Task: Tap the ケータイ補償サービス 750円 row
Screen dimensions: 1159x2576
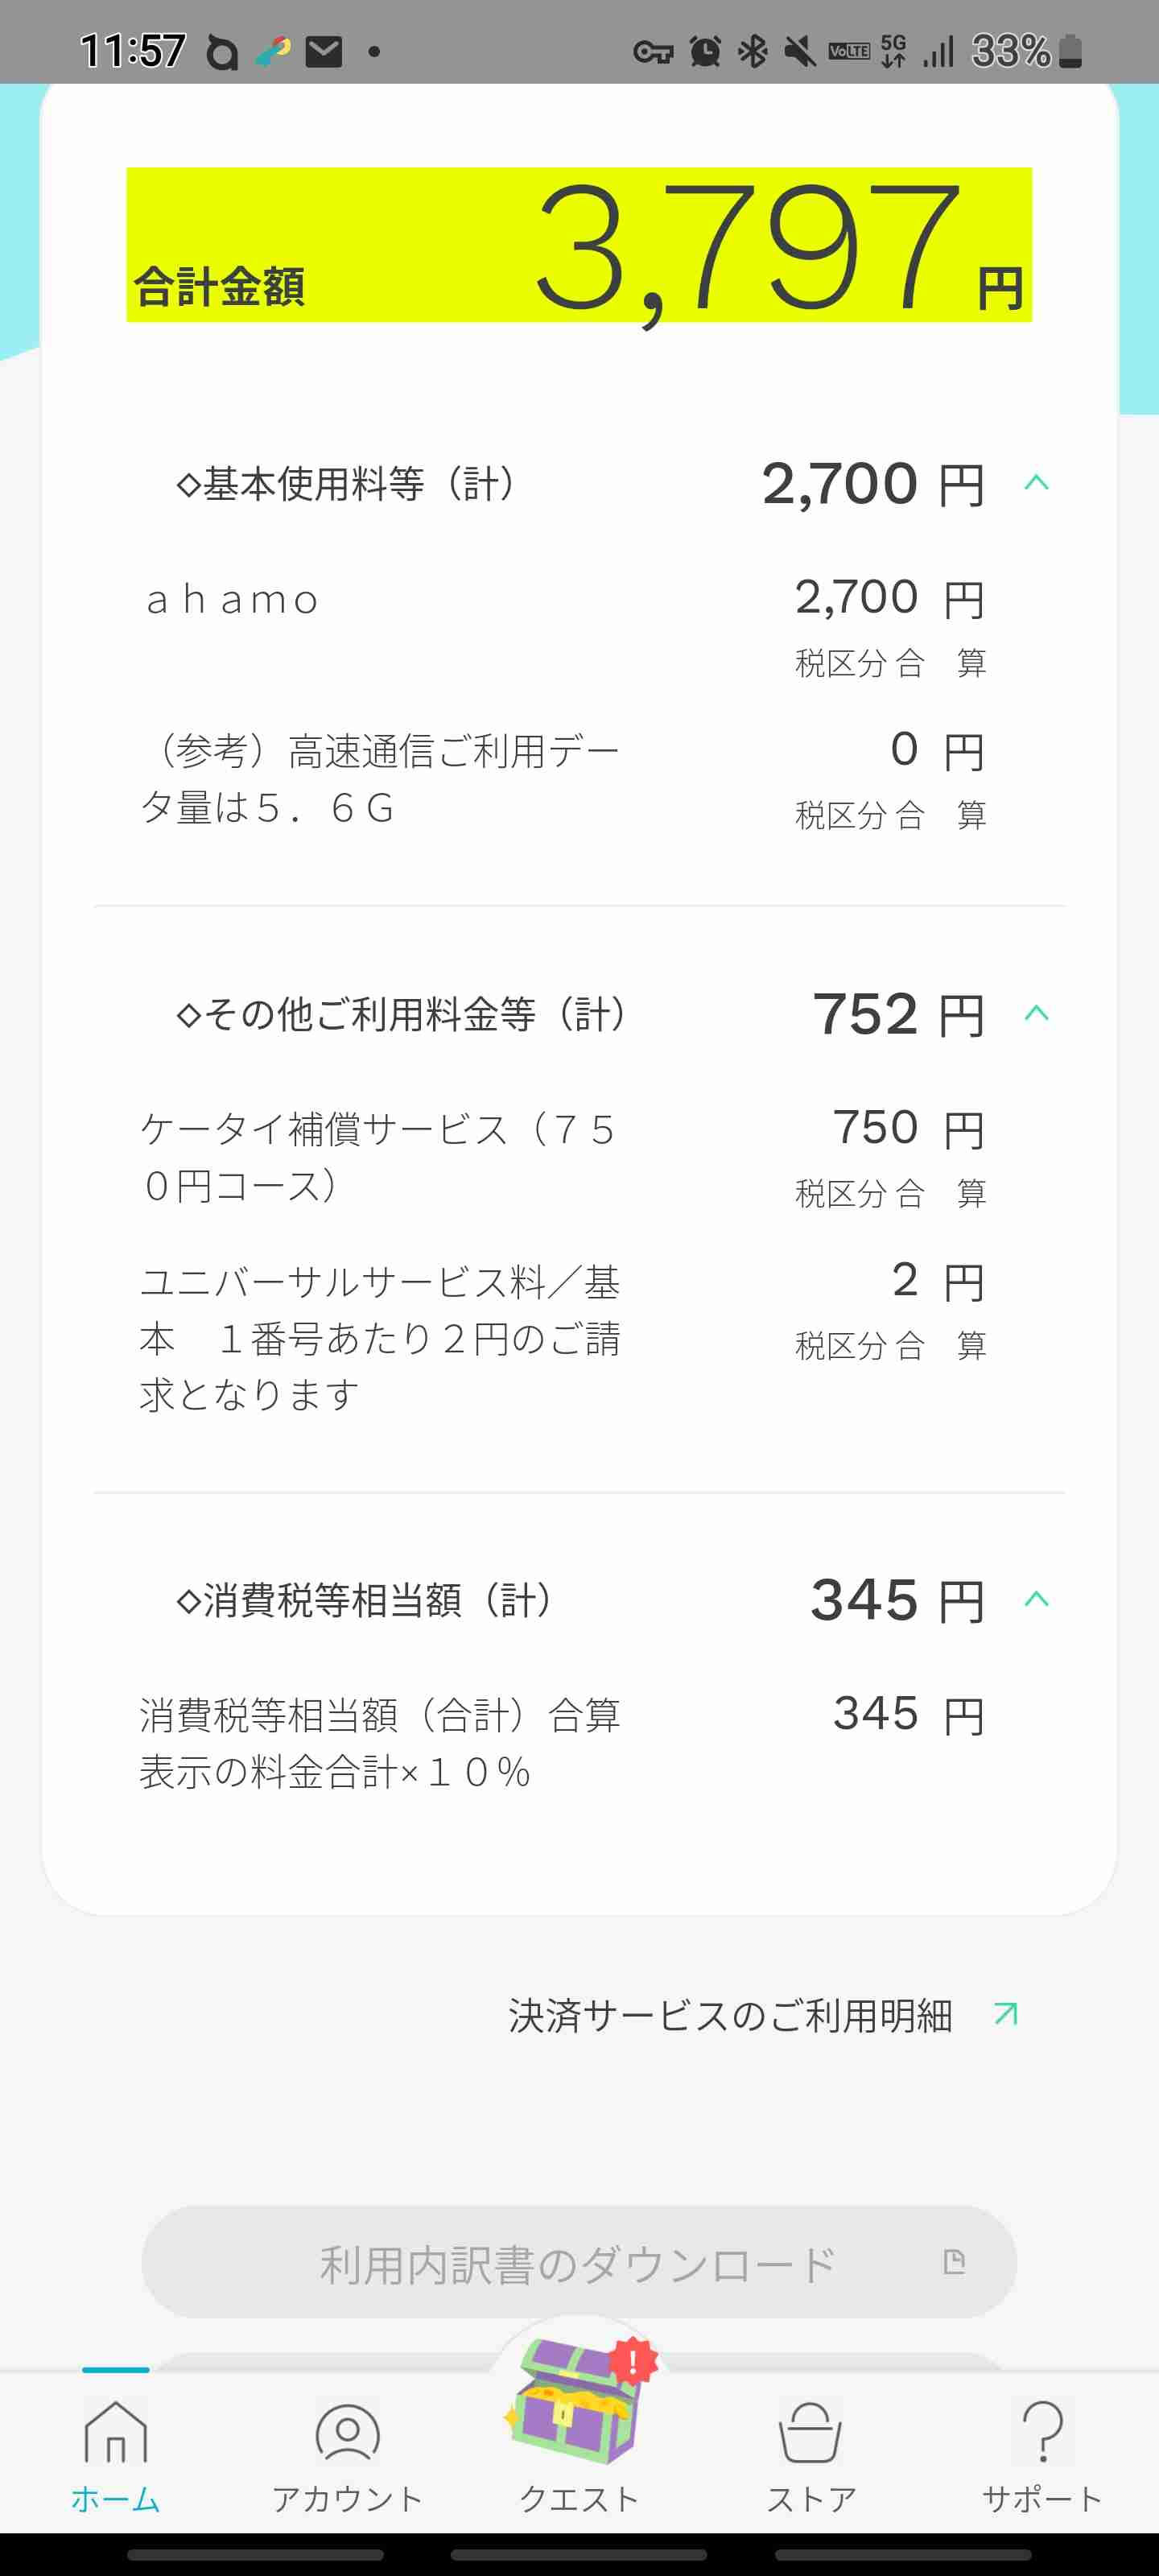Action: point(566,1158)
